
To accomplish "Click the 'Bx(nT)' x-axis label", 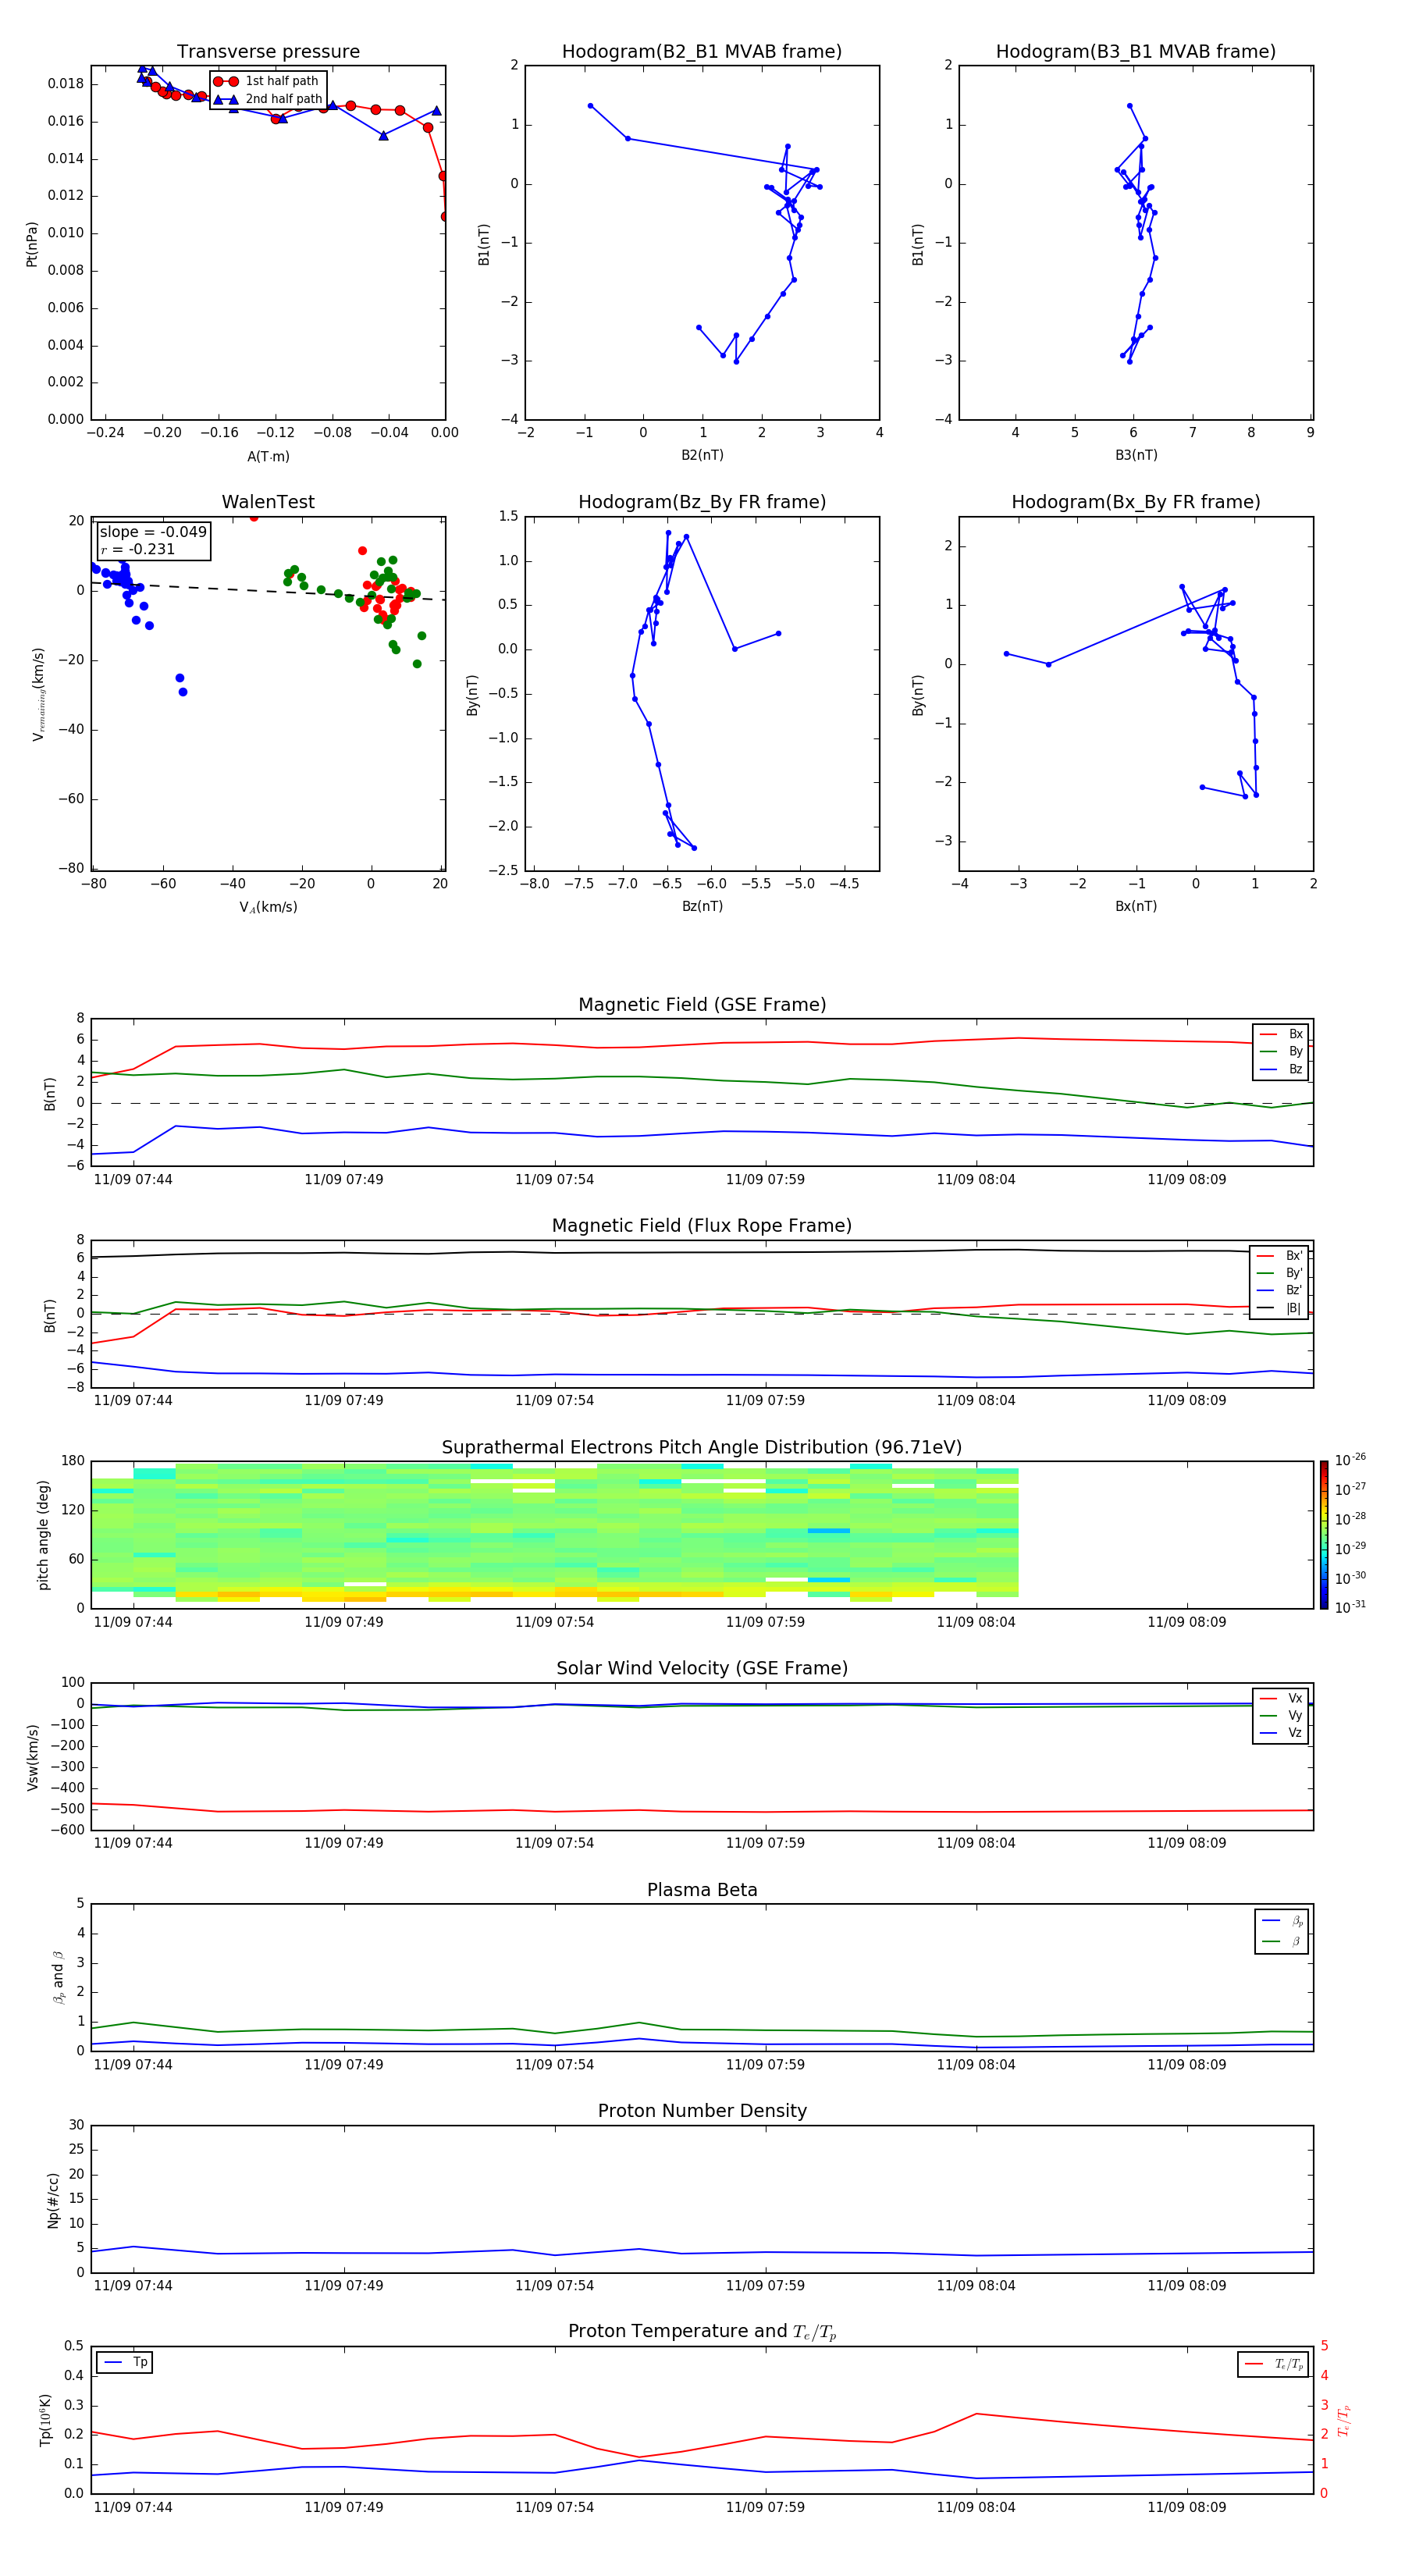I will 1136,906.
